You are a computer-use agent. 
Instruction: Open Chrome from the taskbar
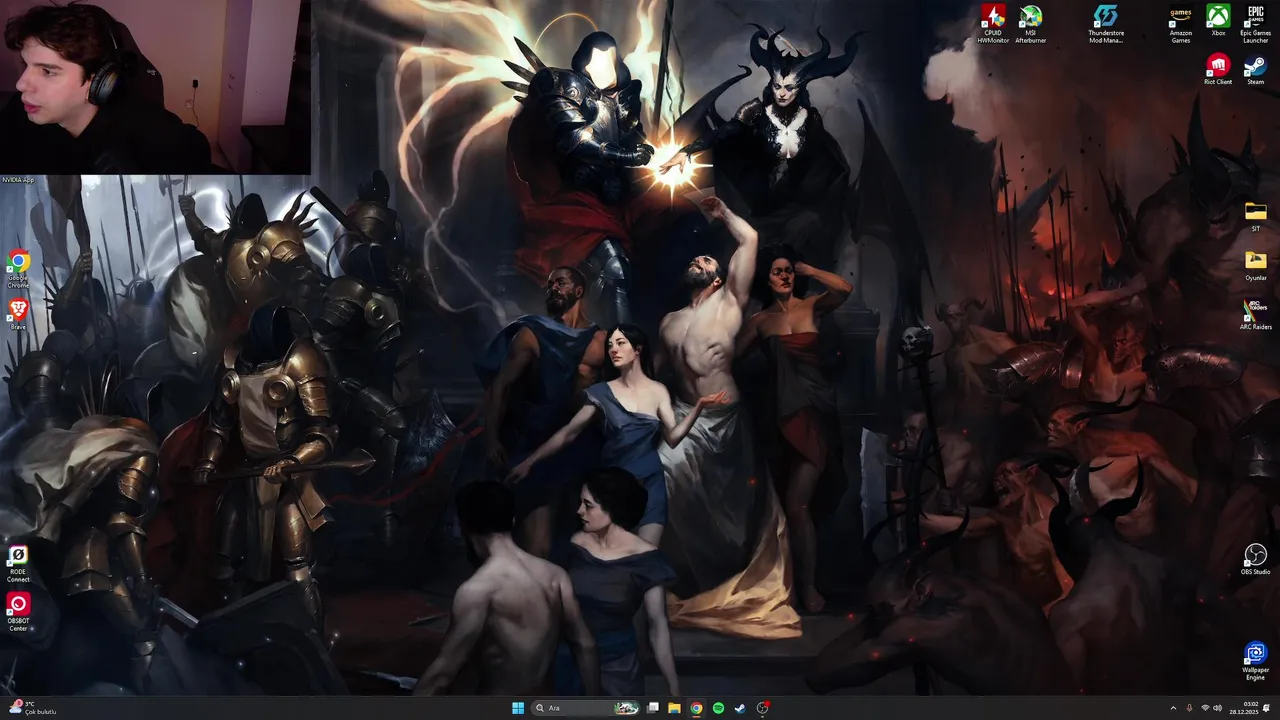tap(696, 708)
